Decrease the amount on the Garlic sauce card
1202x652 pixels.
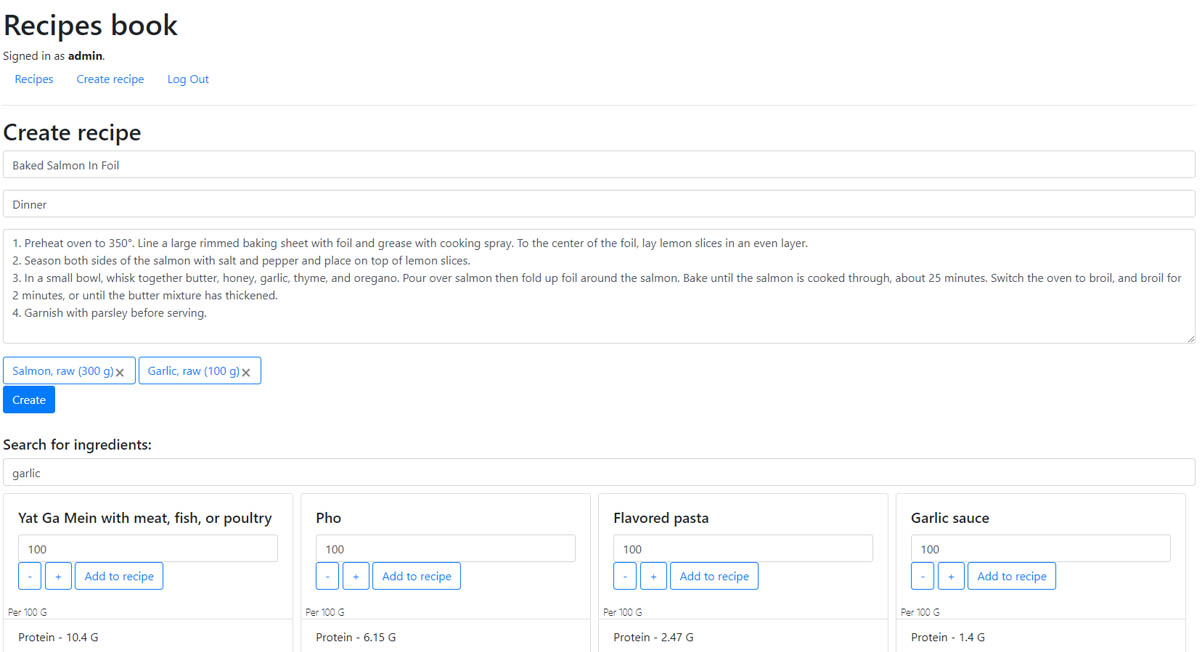point(922,576)
